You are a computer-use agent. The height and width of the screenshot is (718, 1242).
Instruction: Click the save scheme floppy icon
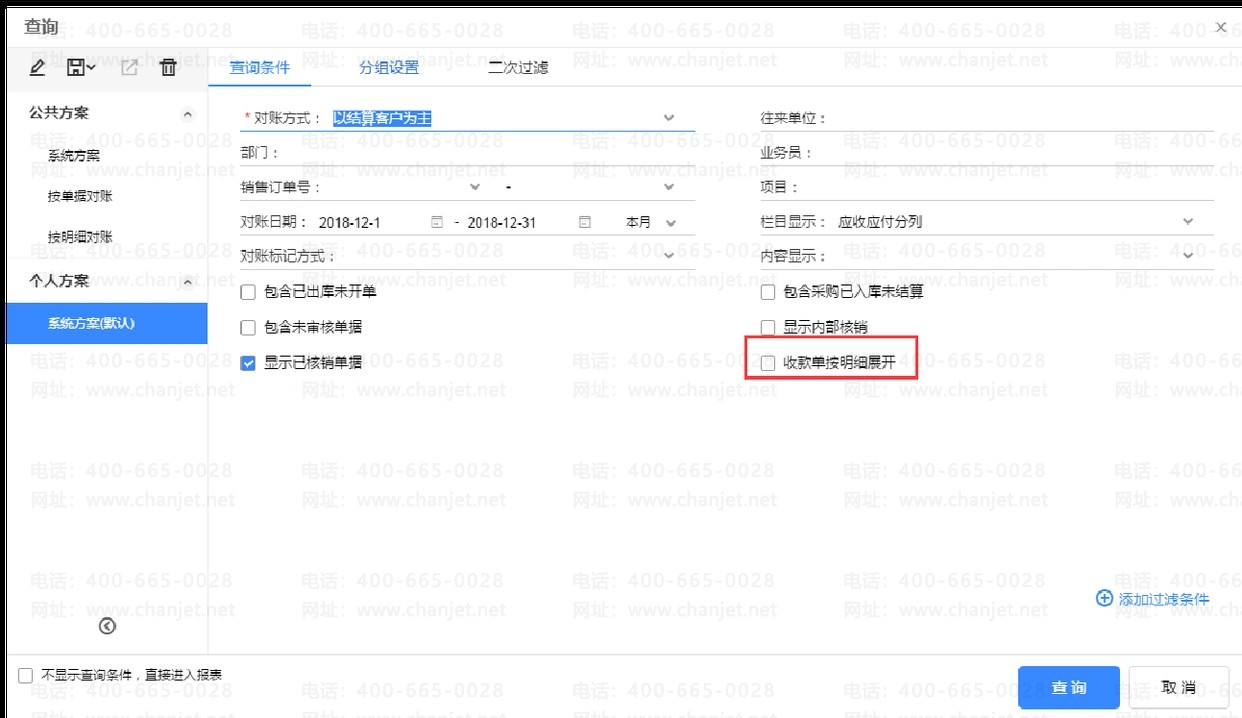coord(78,68)
